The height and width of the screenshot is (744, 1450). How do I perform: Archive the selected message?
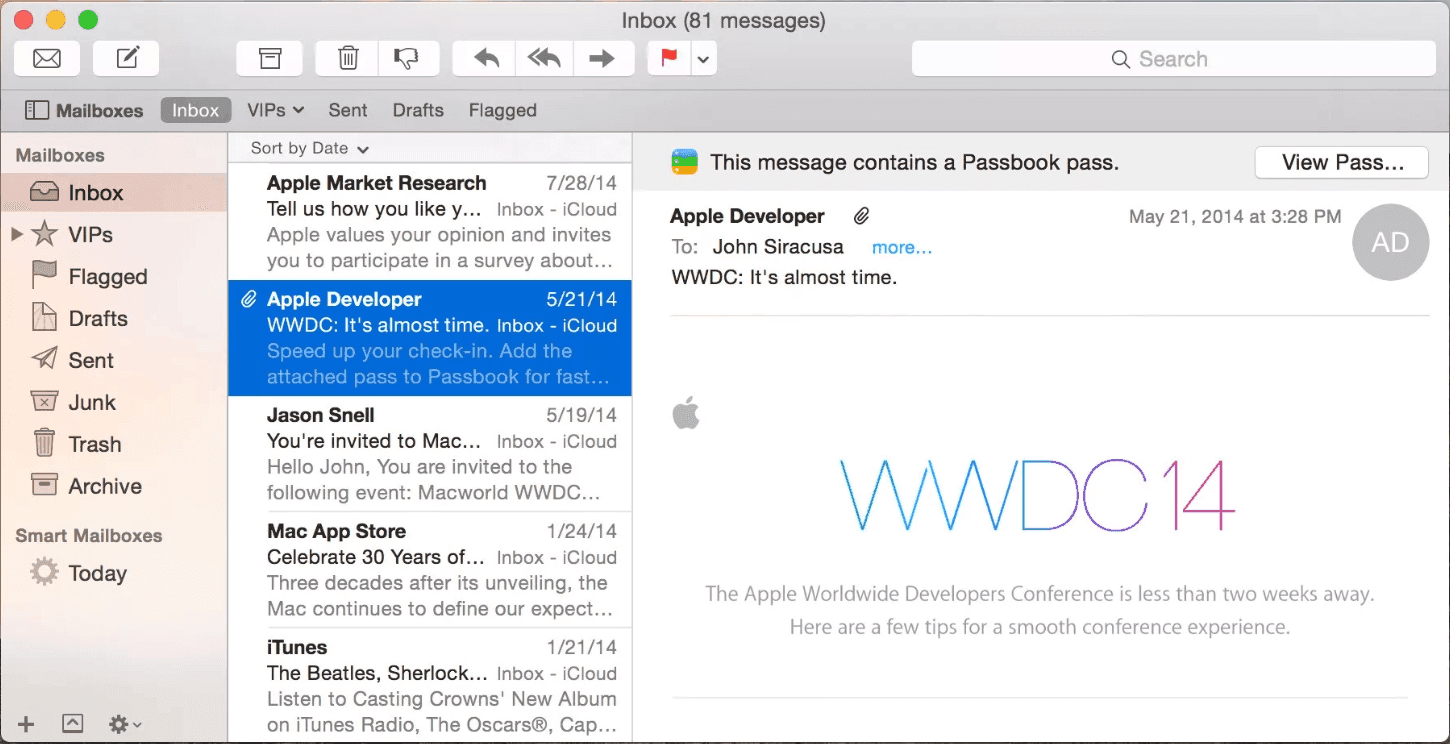pos(269,59)
